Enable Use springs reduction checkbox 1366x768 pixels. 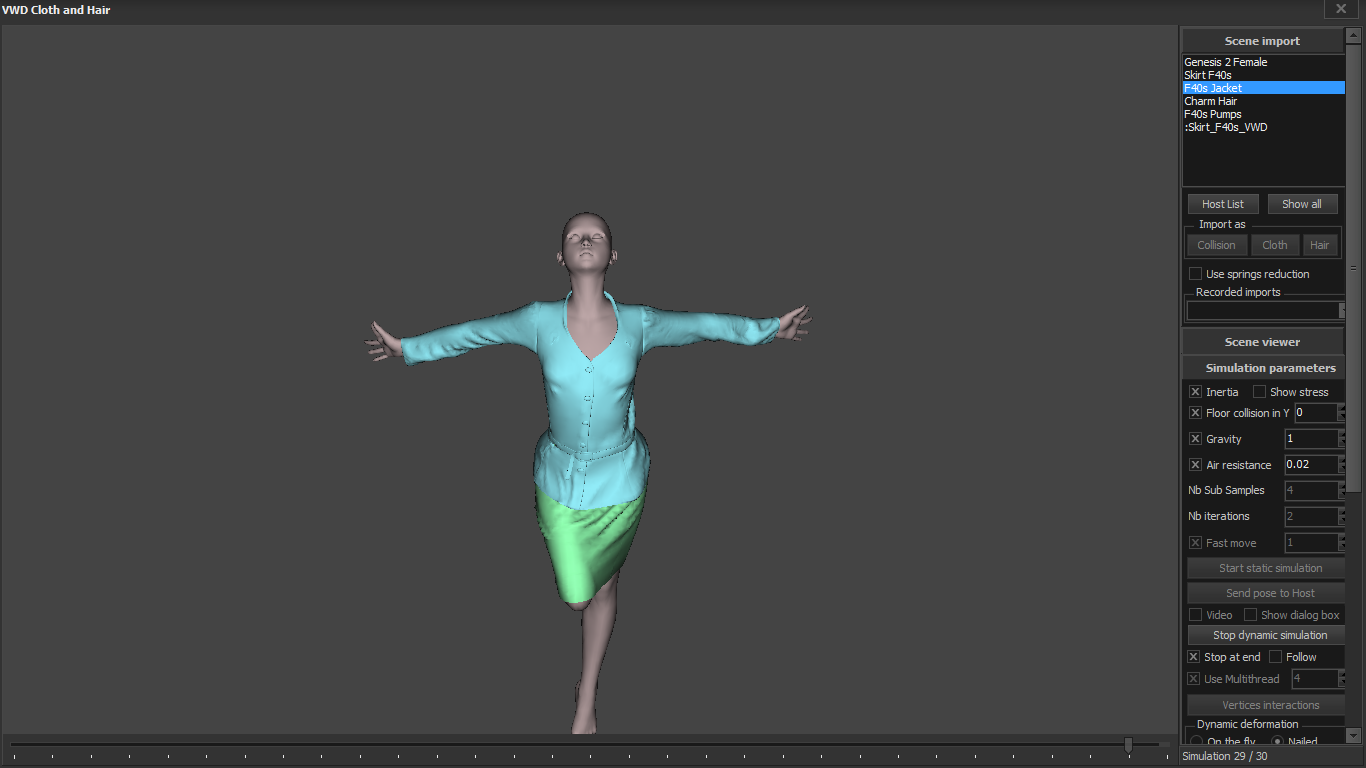(1195, 274)
